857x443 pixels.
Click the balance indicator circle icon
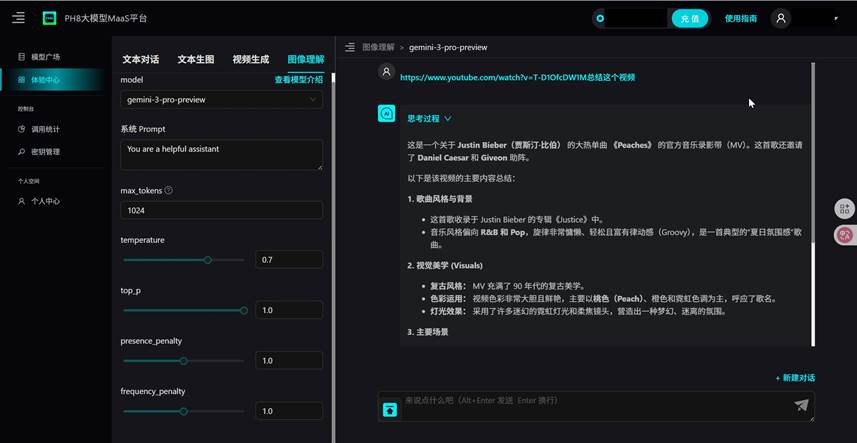coord(600,19)
